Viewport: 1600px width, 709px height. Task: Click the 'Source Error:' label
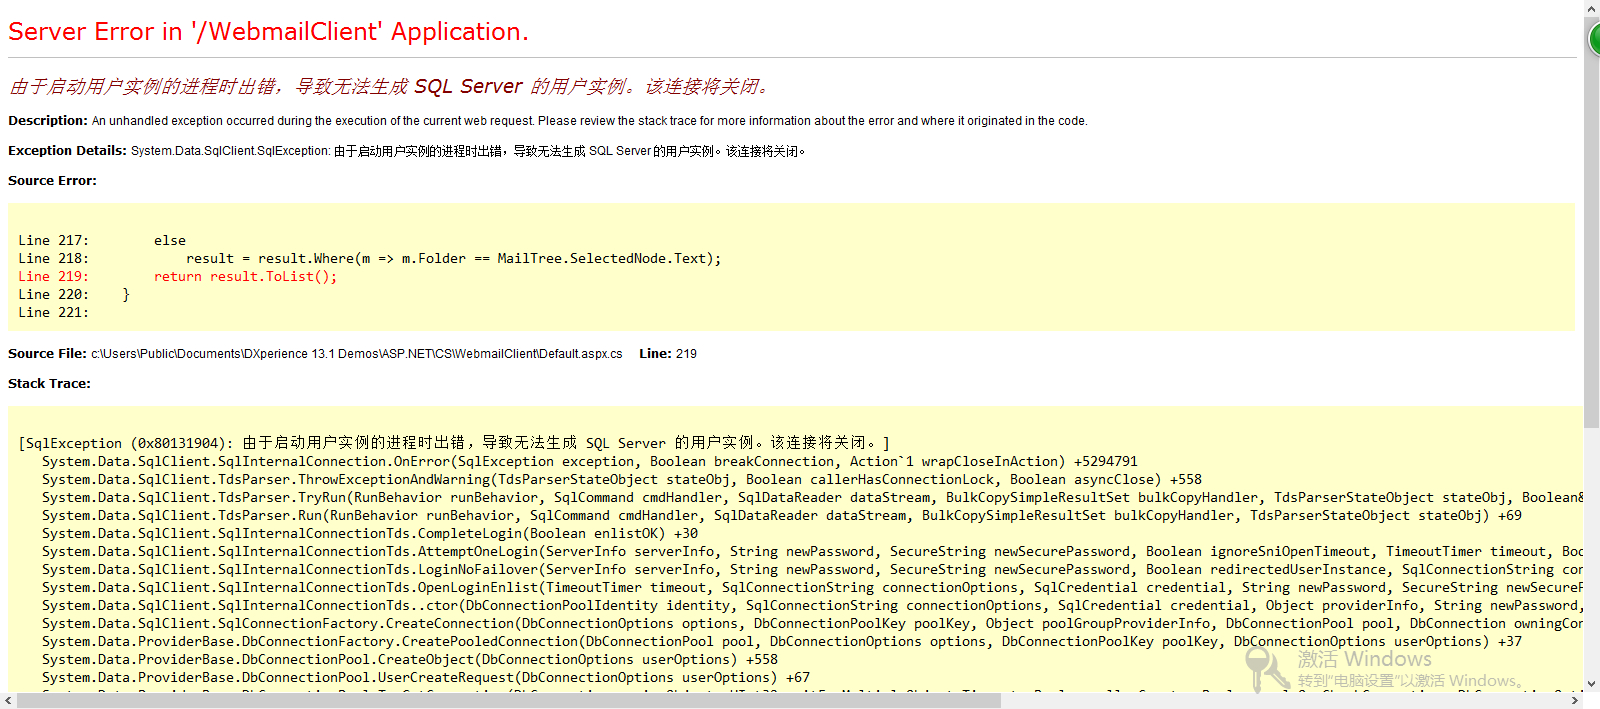point(52,181)
